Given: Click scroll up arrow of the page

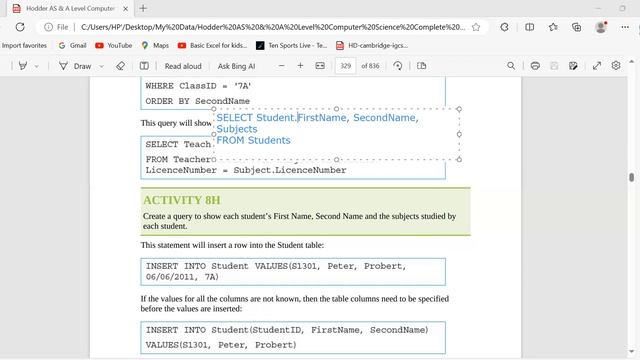Looking at the screenshot, I should pyautogui.click(x=631, y=62).
